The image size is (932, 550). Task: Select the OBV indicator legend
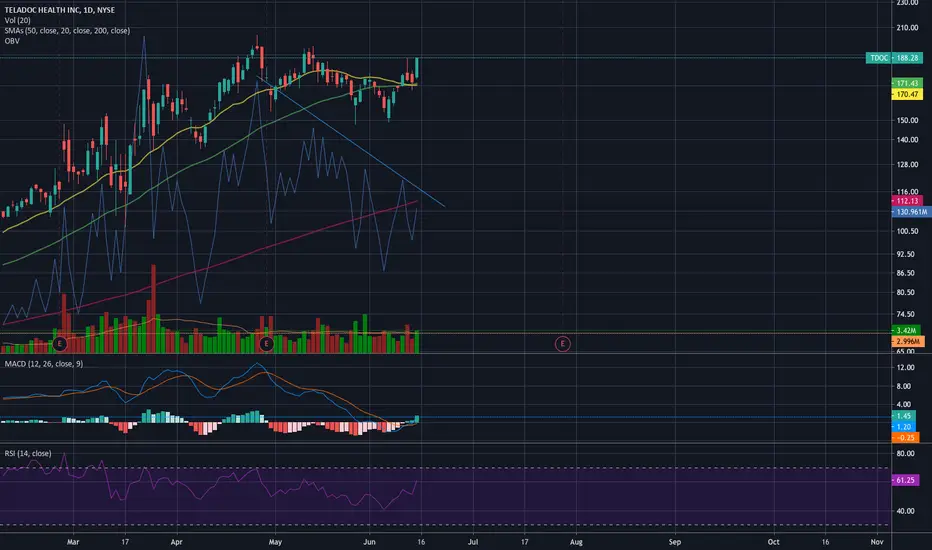coord(12,41)
